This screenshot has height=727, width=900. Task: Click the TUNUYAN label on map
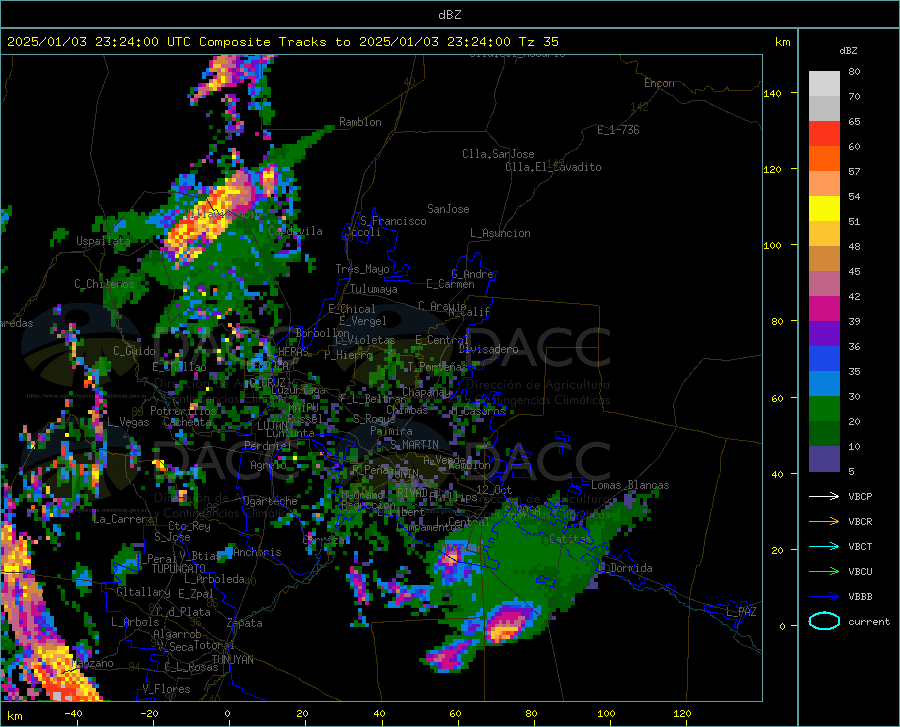point(232,660)
